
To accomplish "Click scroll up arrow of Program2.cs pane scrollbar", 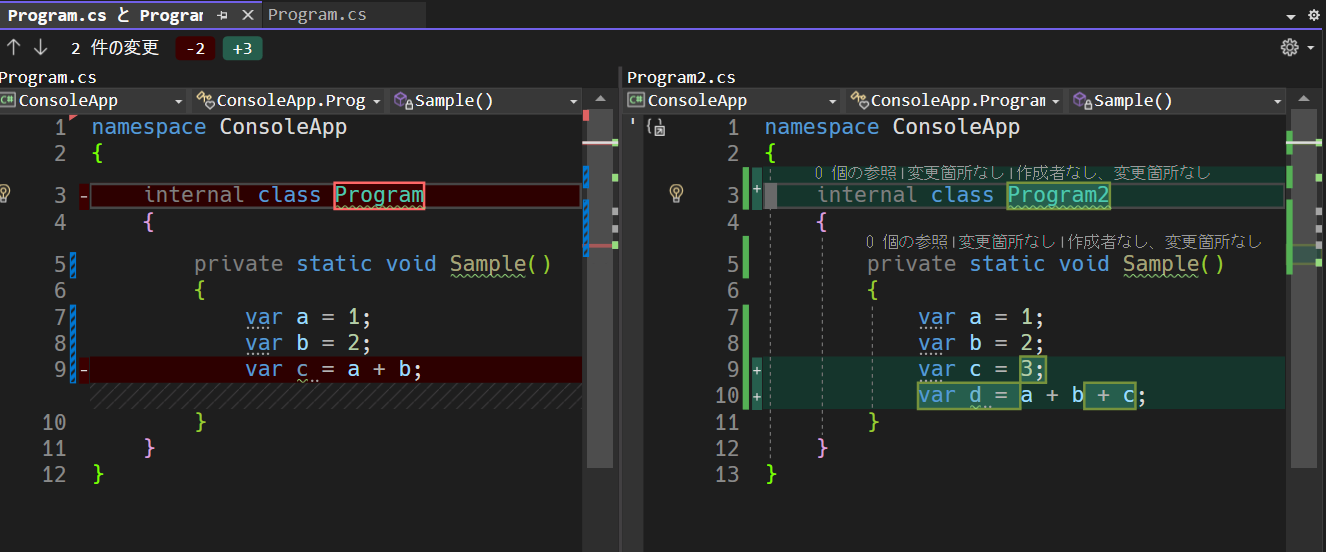I will (x=1304, y=99).
